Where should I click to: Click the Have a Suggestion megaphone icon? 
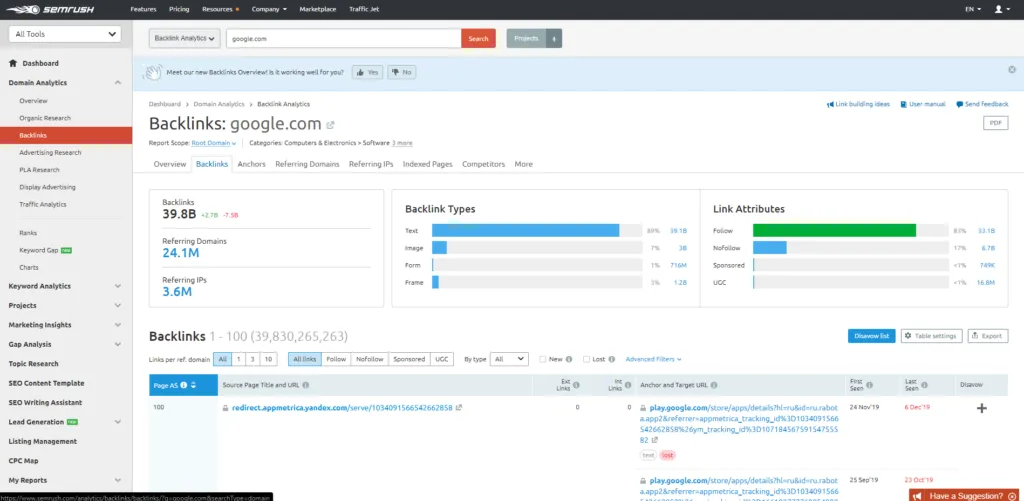click(918, 496)
